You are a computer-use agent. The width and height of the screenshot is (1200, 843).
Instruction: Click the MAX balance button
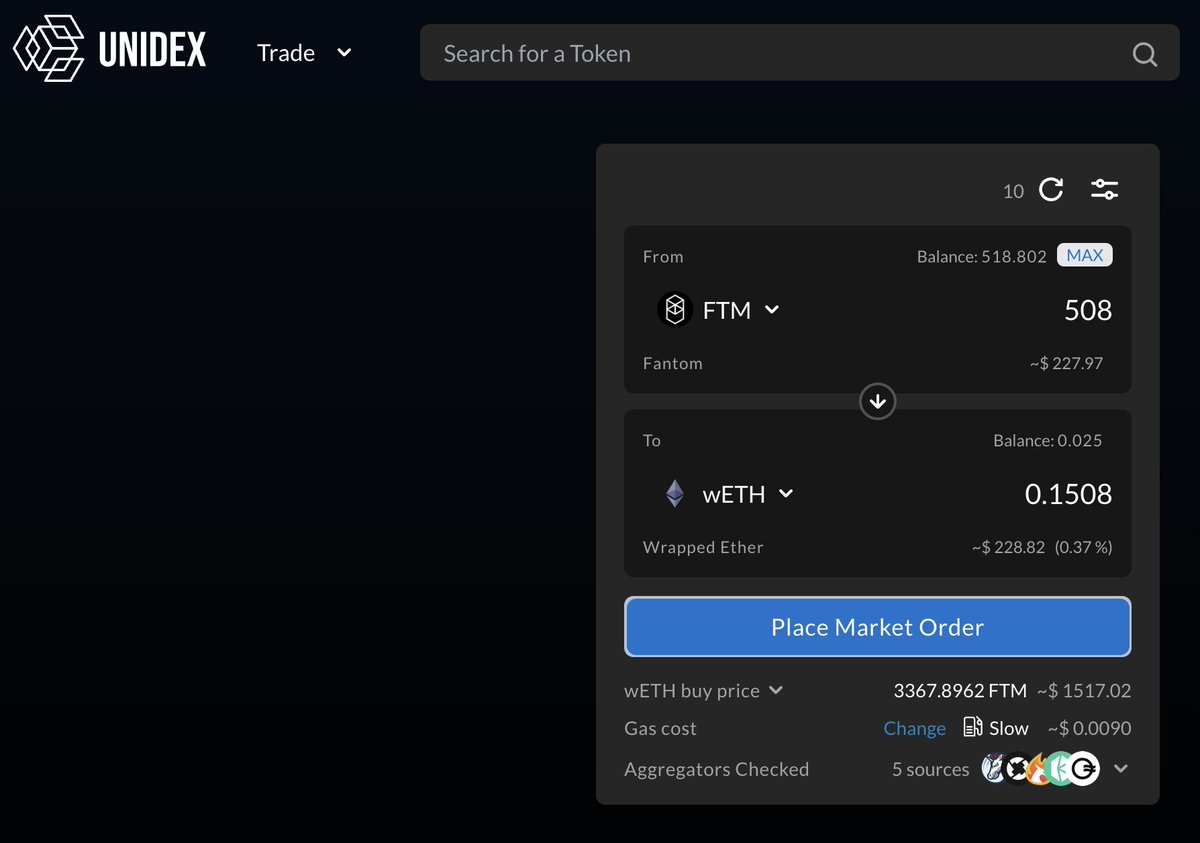pyautogui.click(x=1085, y=255)
